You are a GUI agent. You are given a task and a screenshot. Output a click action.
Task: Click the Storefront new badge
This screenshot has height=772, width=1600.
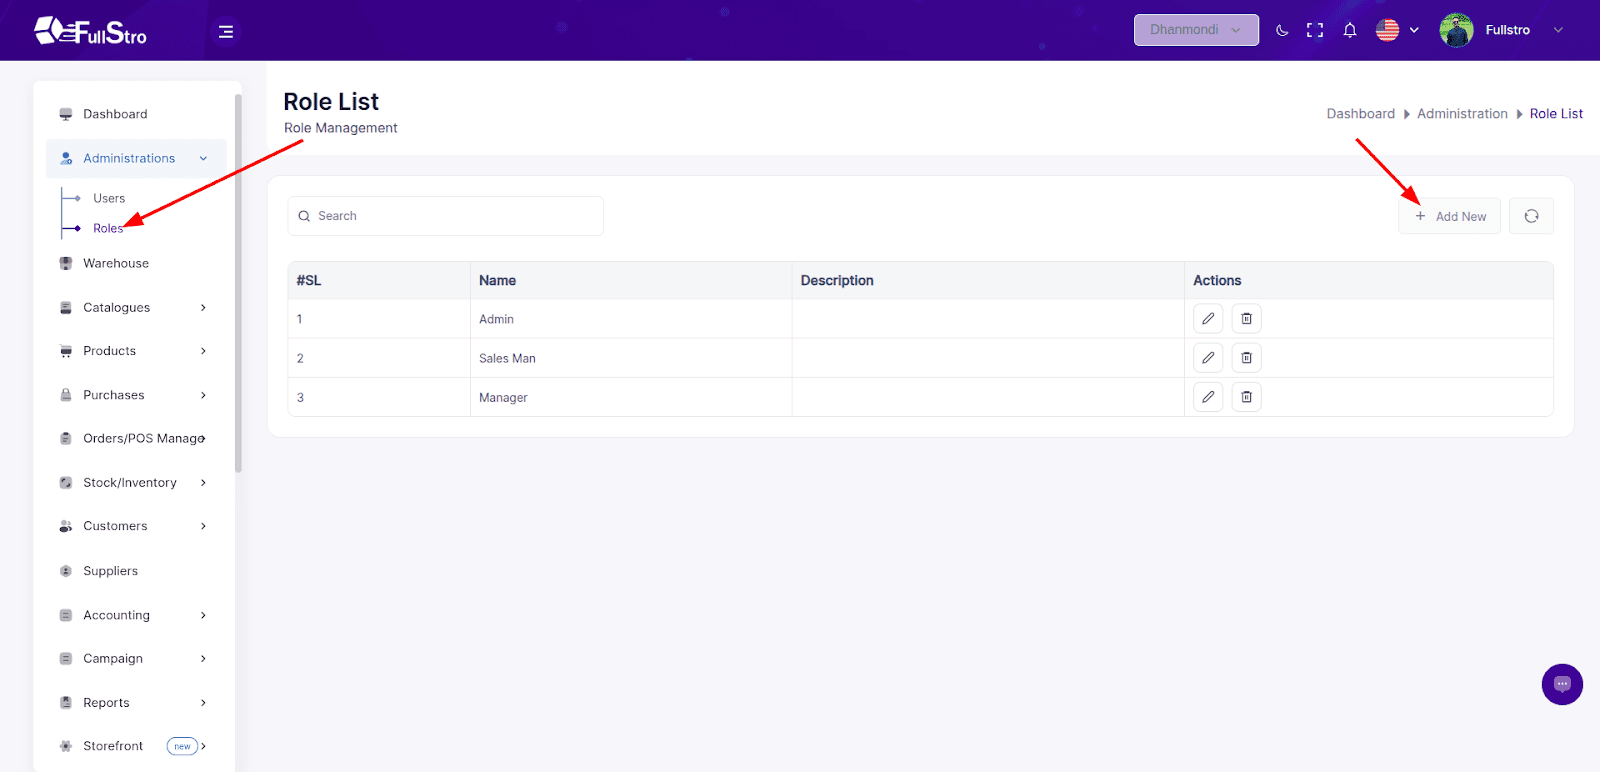pyautogui.click(x=182, y=746)
